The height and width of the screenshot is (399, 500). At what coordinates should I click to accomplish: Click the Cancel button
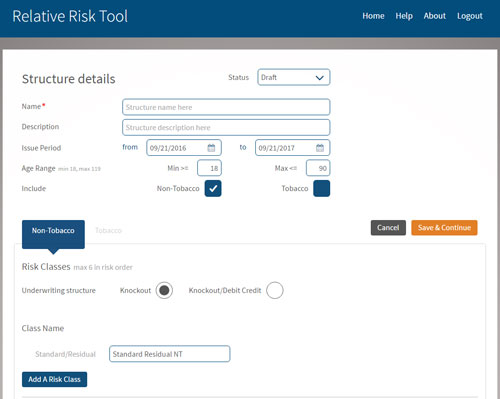pos(388,228)
